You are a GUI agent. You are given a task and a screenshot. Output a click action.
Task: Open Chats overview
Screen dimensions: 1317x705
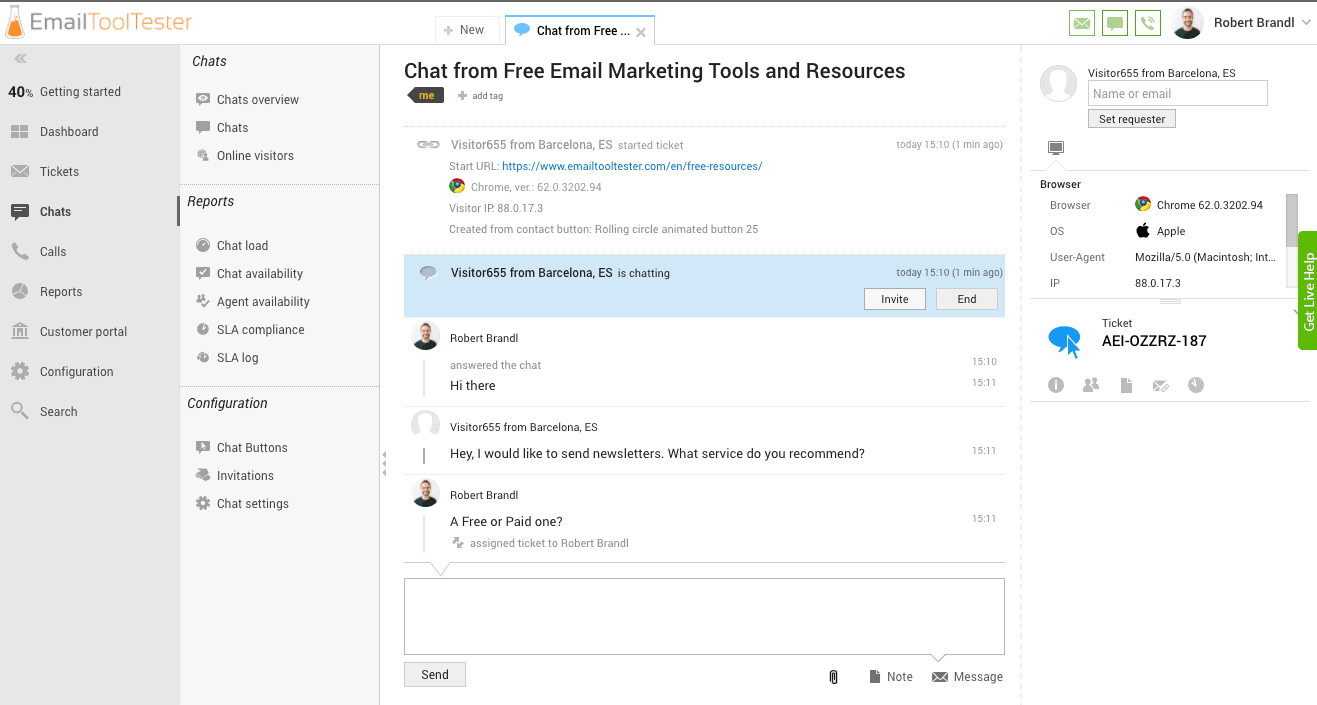click(x=258, y=100)
